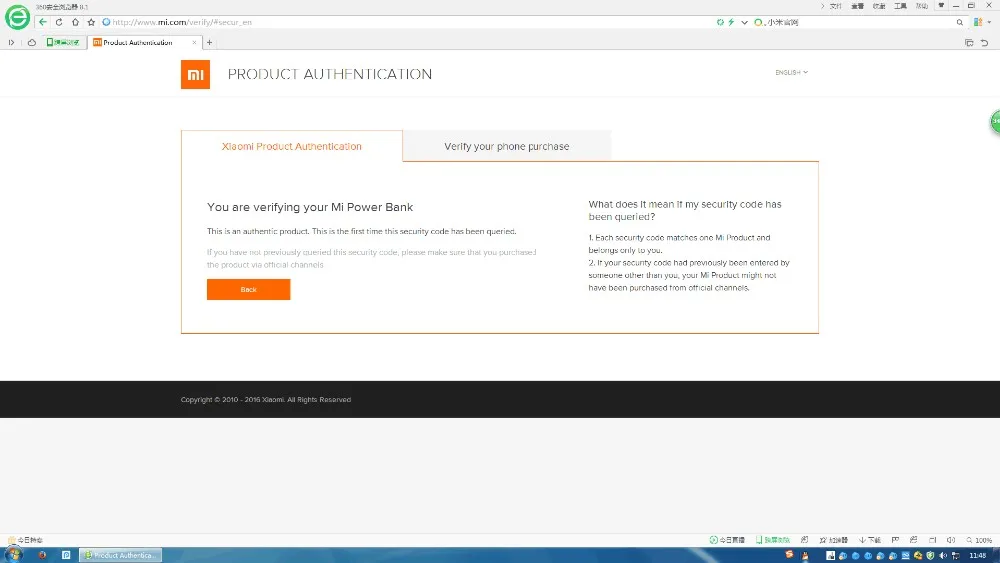This screenshot has width=1000, height=563.
Task: Expand menu bar chevron arrow
Action: 823,6
